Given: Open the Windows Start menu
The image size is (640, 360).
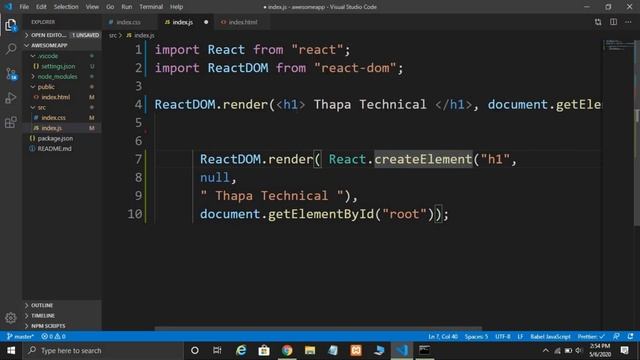Looking at the screenshot, I should 11,351.
